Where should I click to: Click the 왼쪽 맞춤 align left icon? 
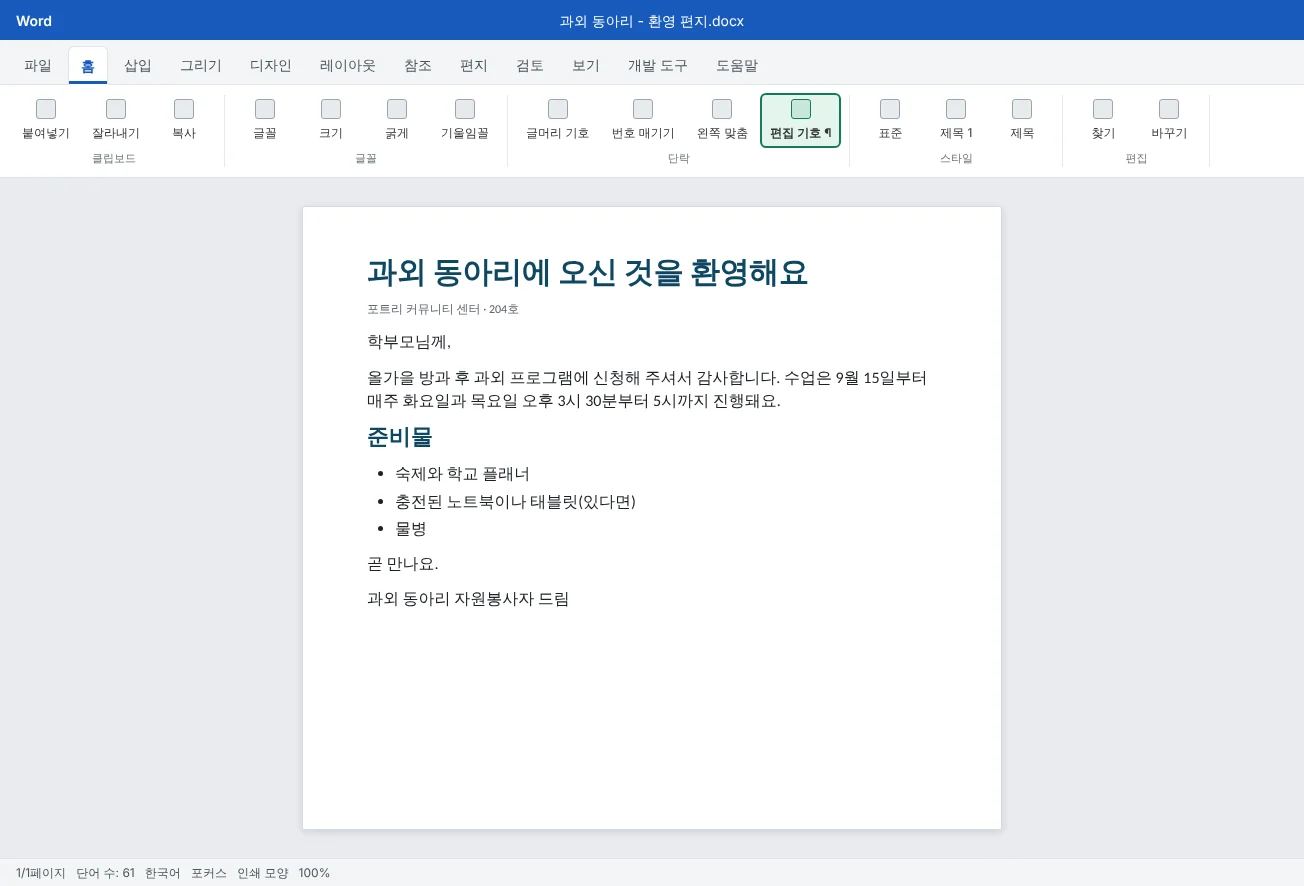click(x=722, y=109)
